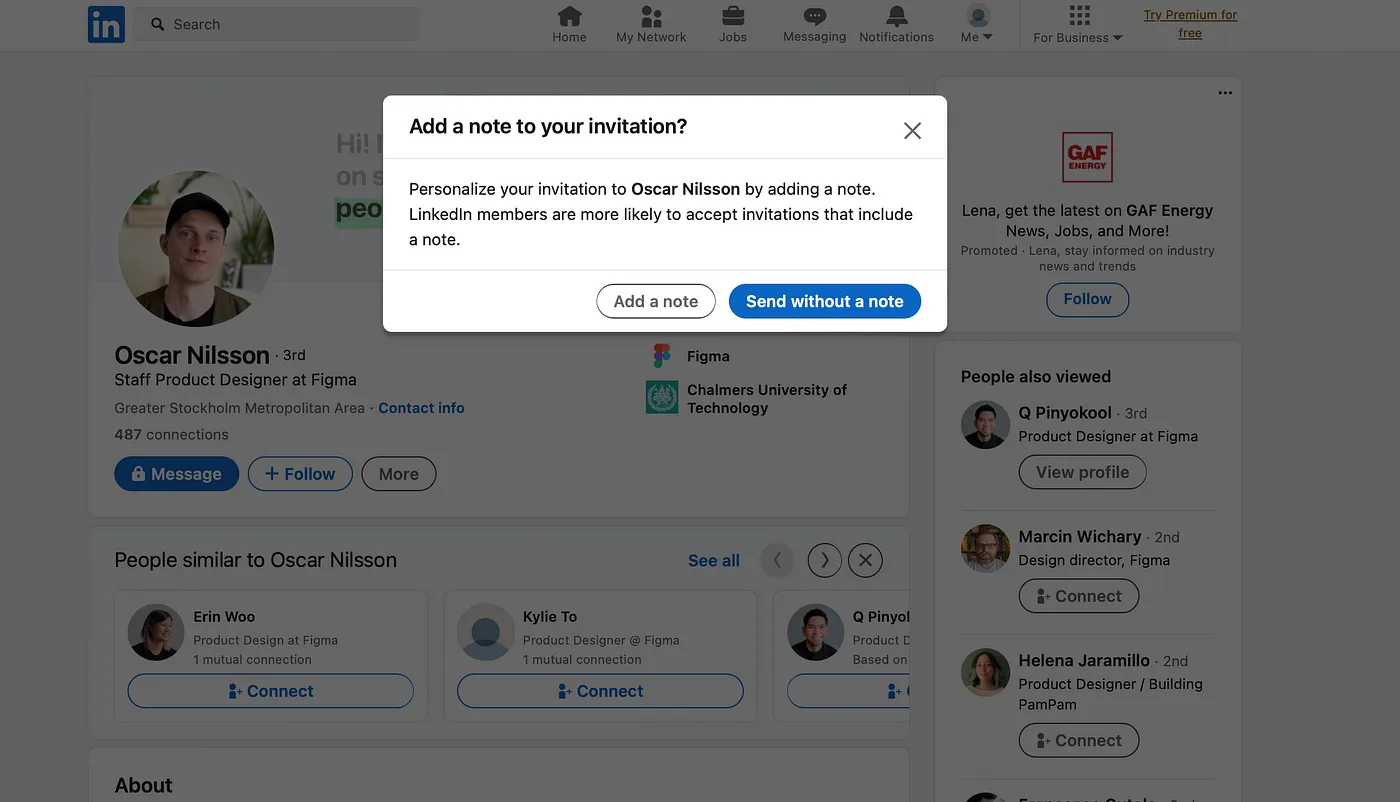Follow GAF Energy from the ad
This screenshot has height=802, width=1400.
click(1087, 299)
